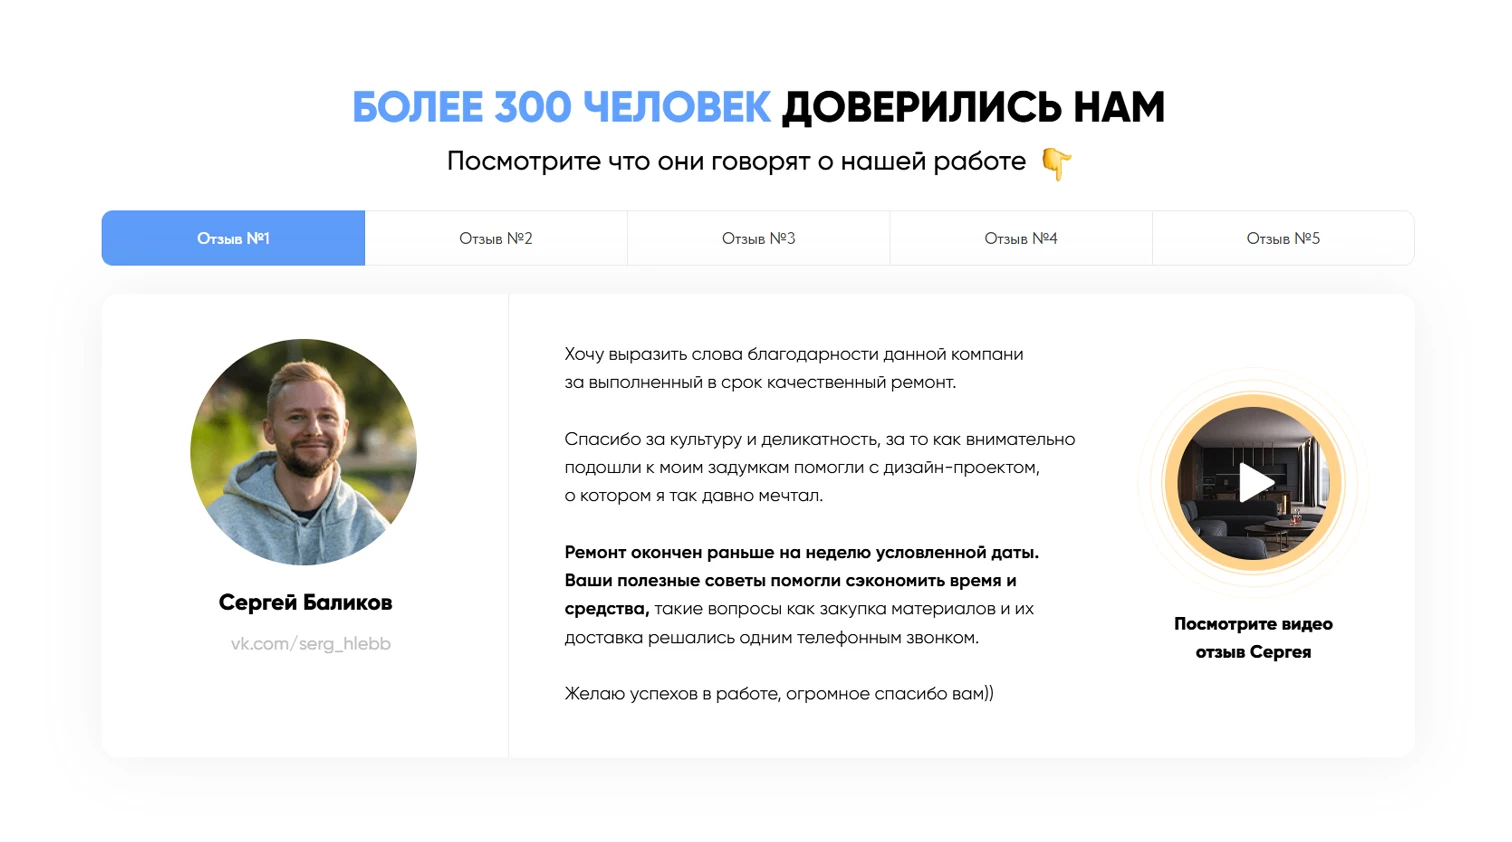The image size is (1512, 842).
Task: Click the ДОВЕРИЛИСЬ НАМ heading text
Action: pos(973,107)
